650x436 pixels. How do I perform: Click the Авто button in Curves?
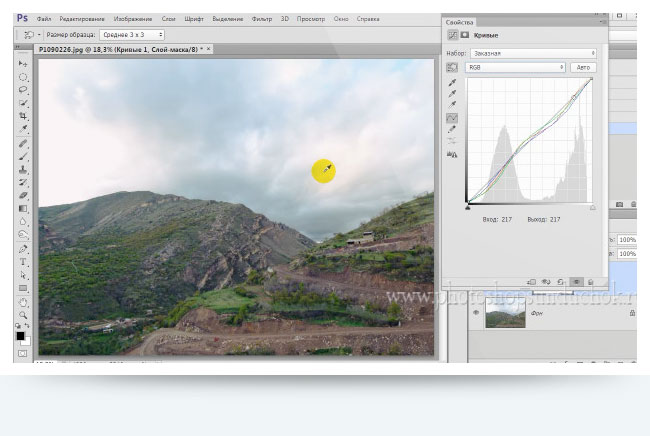tap(583, 67)
